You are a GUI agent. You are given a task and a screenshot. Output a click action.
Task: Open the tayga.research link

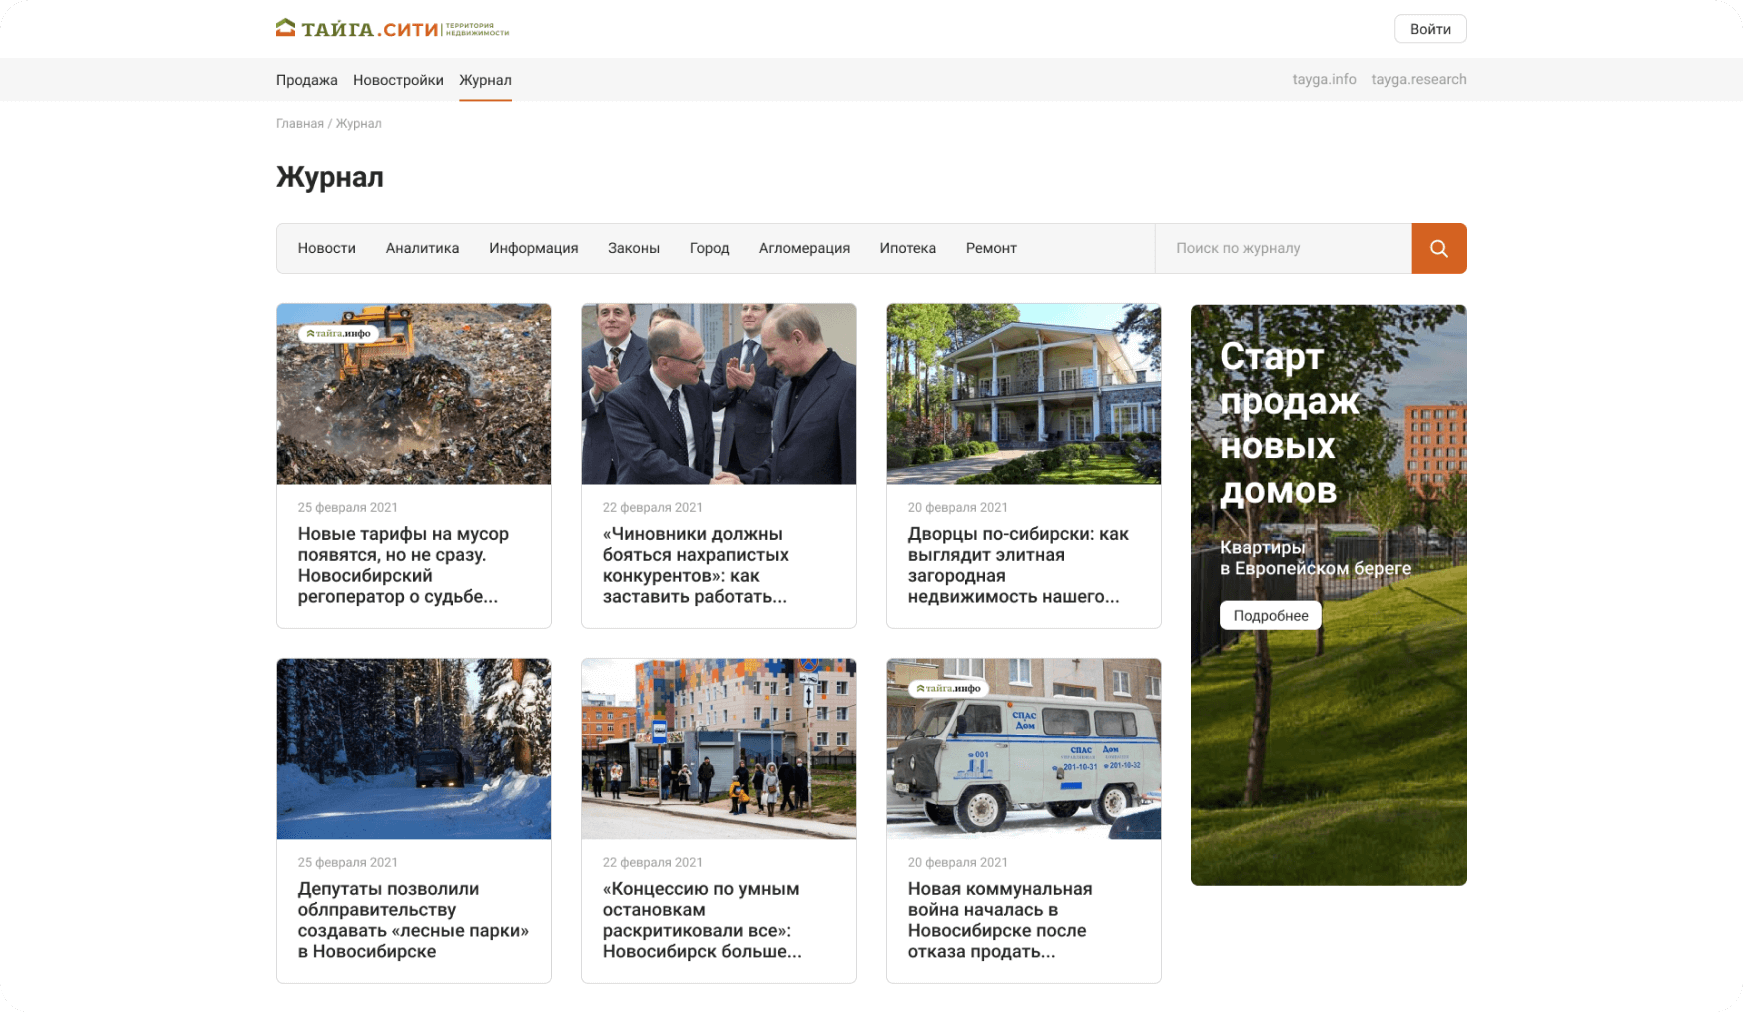1418,80
